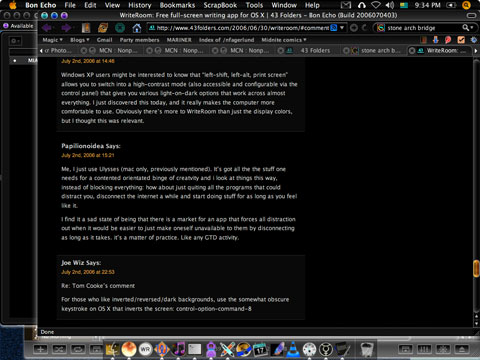Expand the Magic bookmarks folder
This screenshot has width=480, height=360.
52,40
